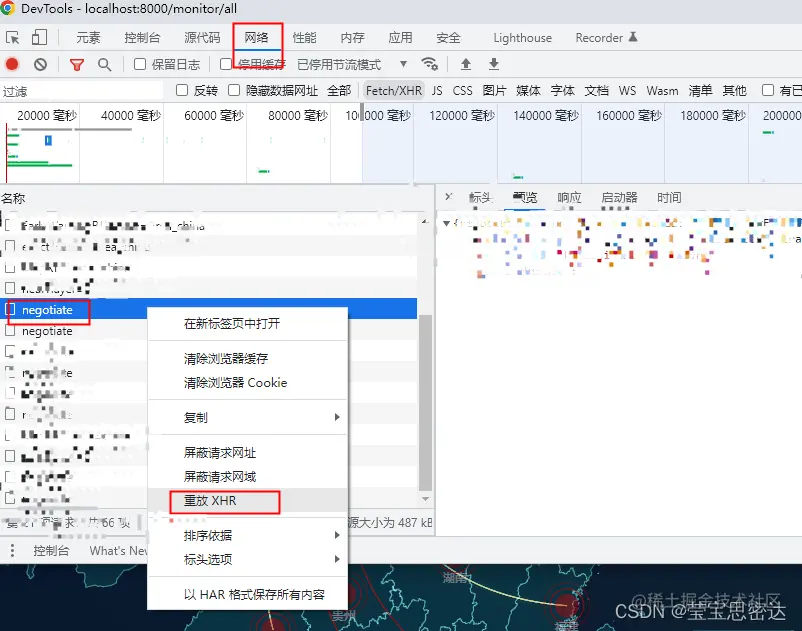Switch to 控制台 panel tab
Screen dimensions: 802x631
(x=142, y=38)
